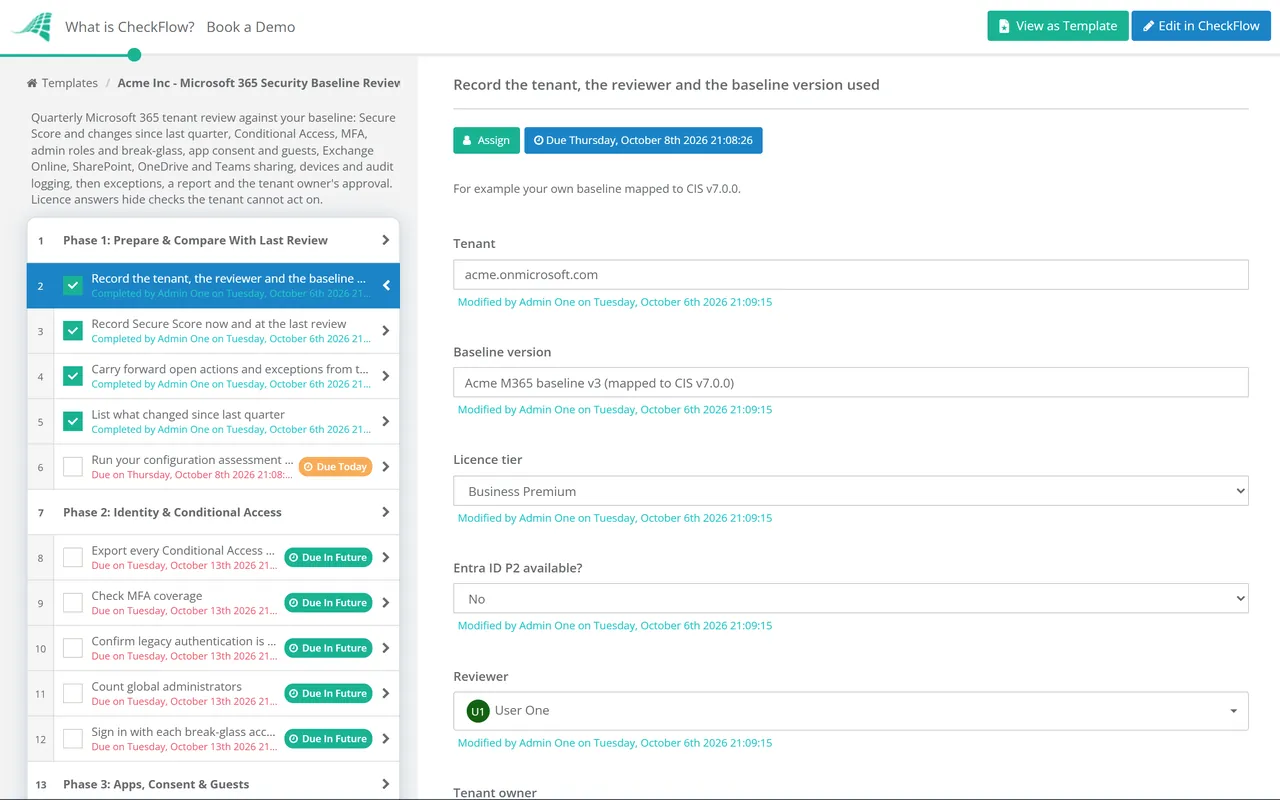The width and height of the screenshot is (1280, 800).
Task: Click the Baseline version input field
Action: tap(851, 383)
